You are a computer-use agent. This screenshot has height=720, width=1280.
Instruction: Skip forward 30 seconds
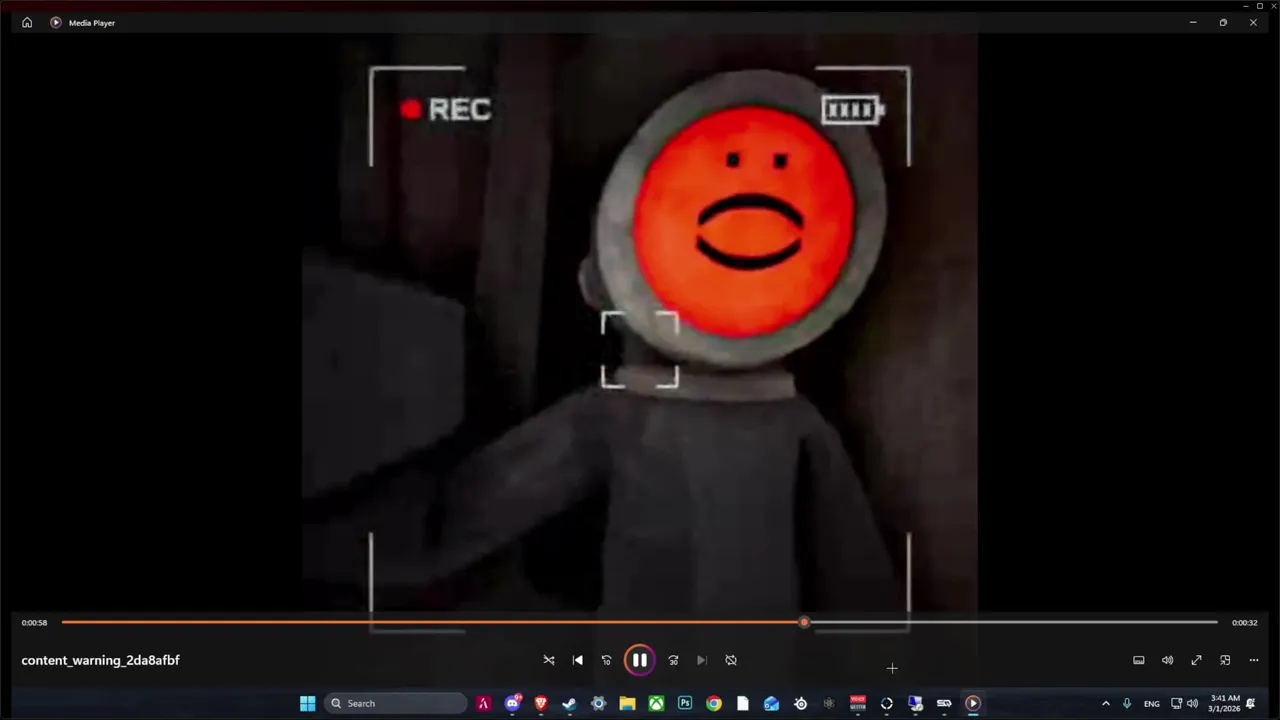point(673,660)
